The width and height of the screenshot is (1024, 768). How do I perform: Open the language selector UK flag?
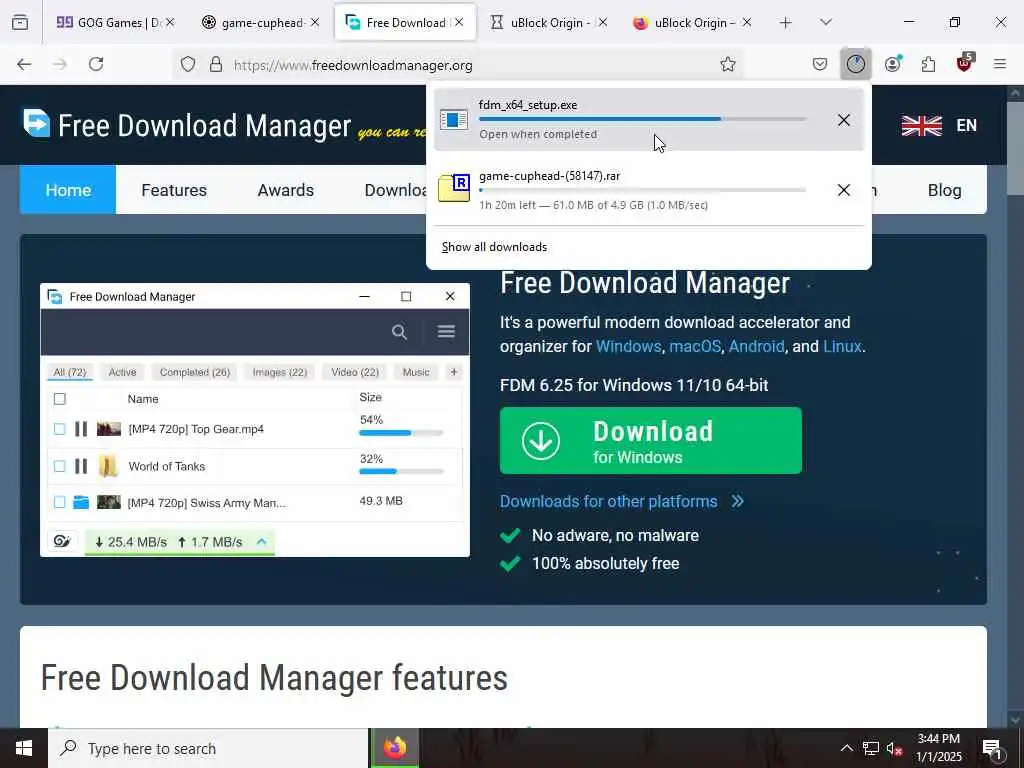(921, 125)
